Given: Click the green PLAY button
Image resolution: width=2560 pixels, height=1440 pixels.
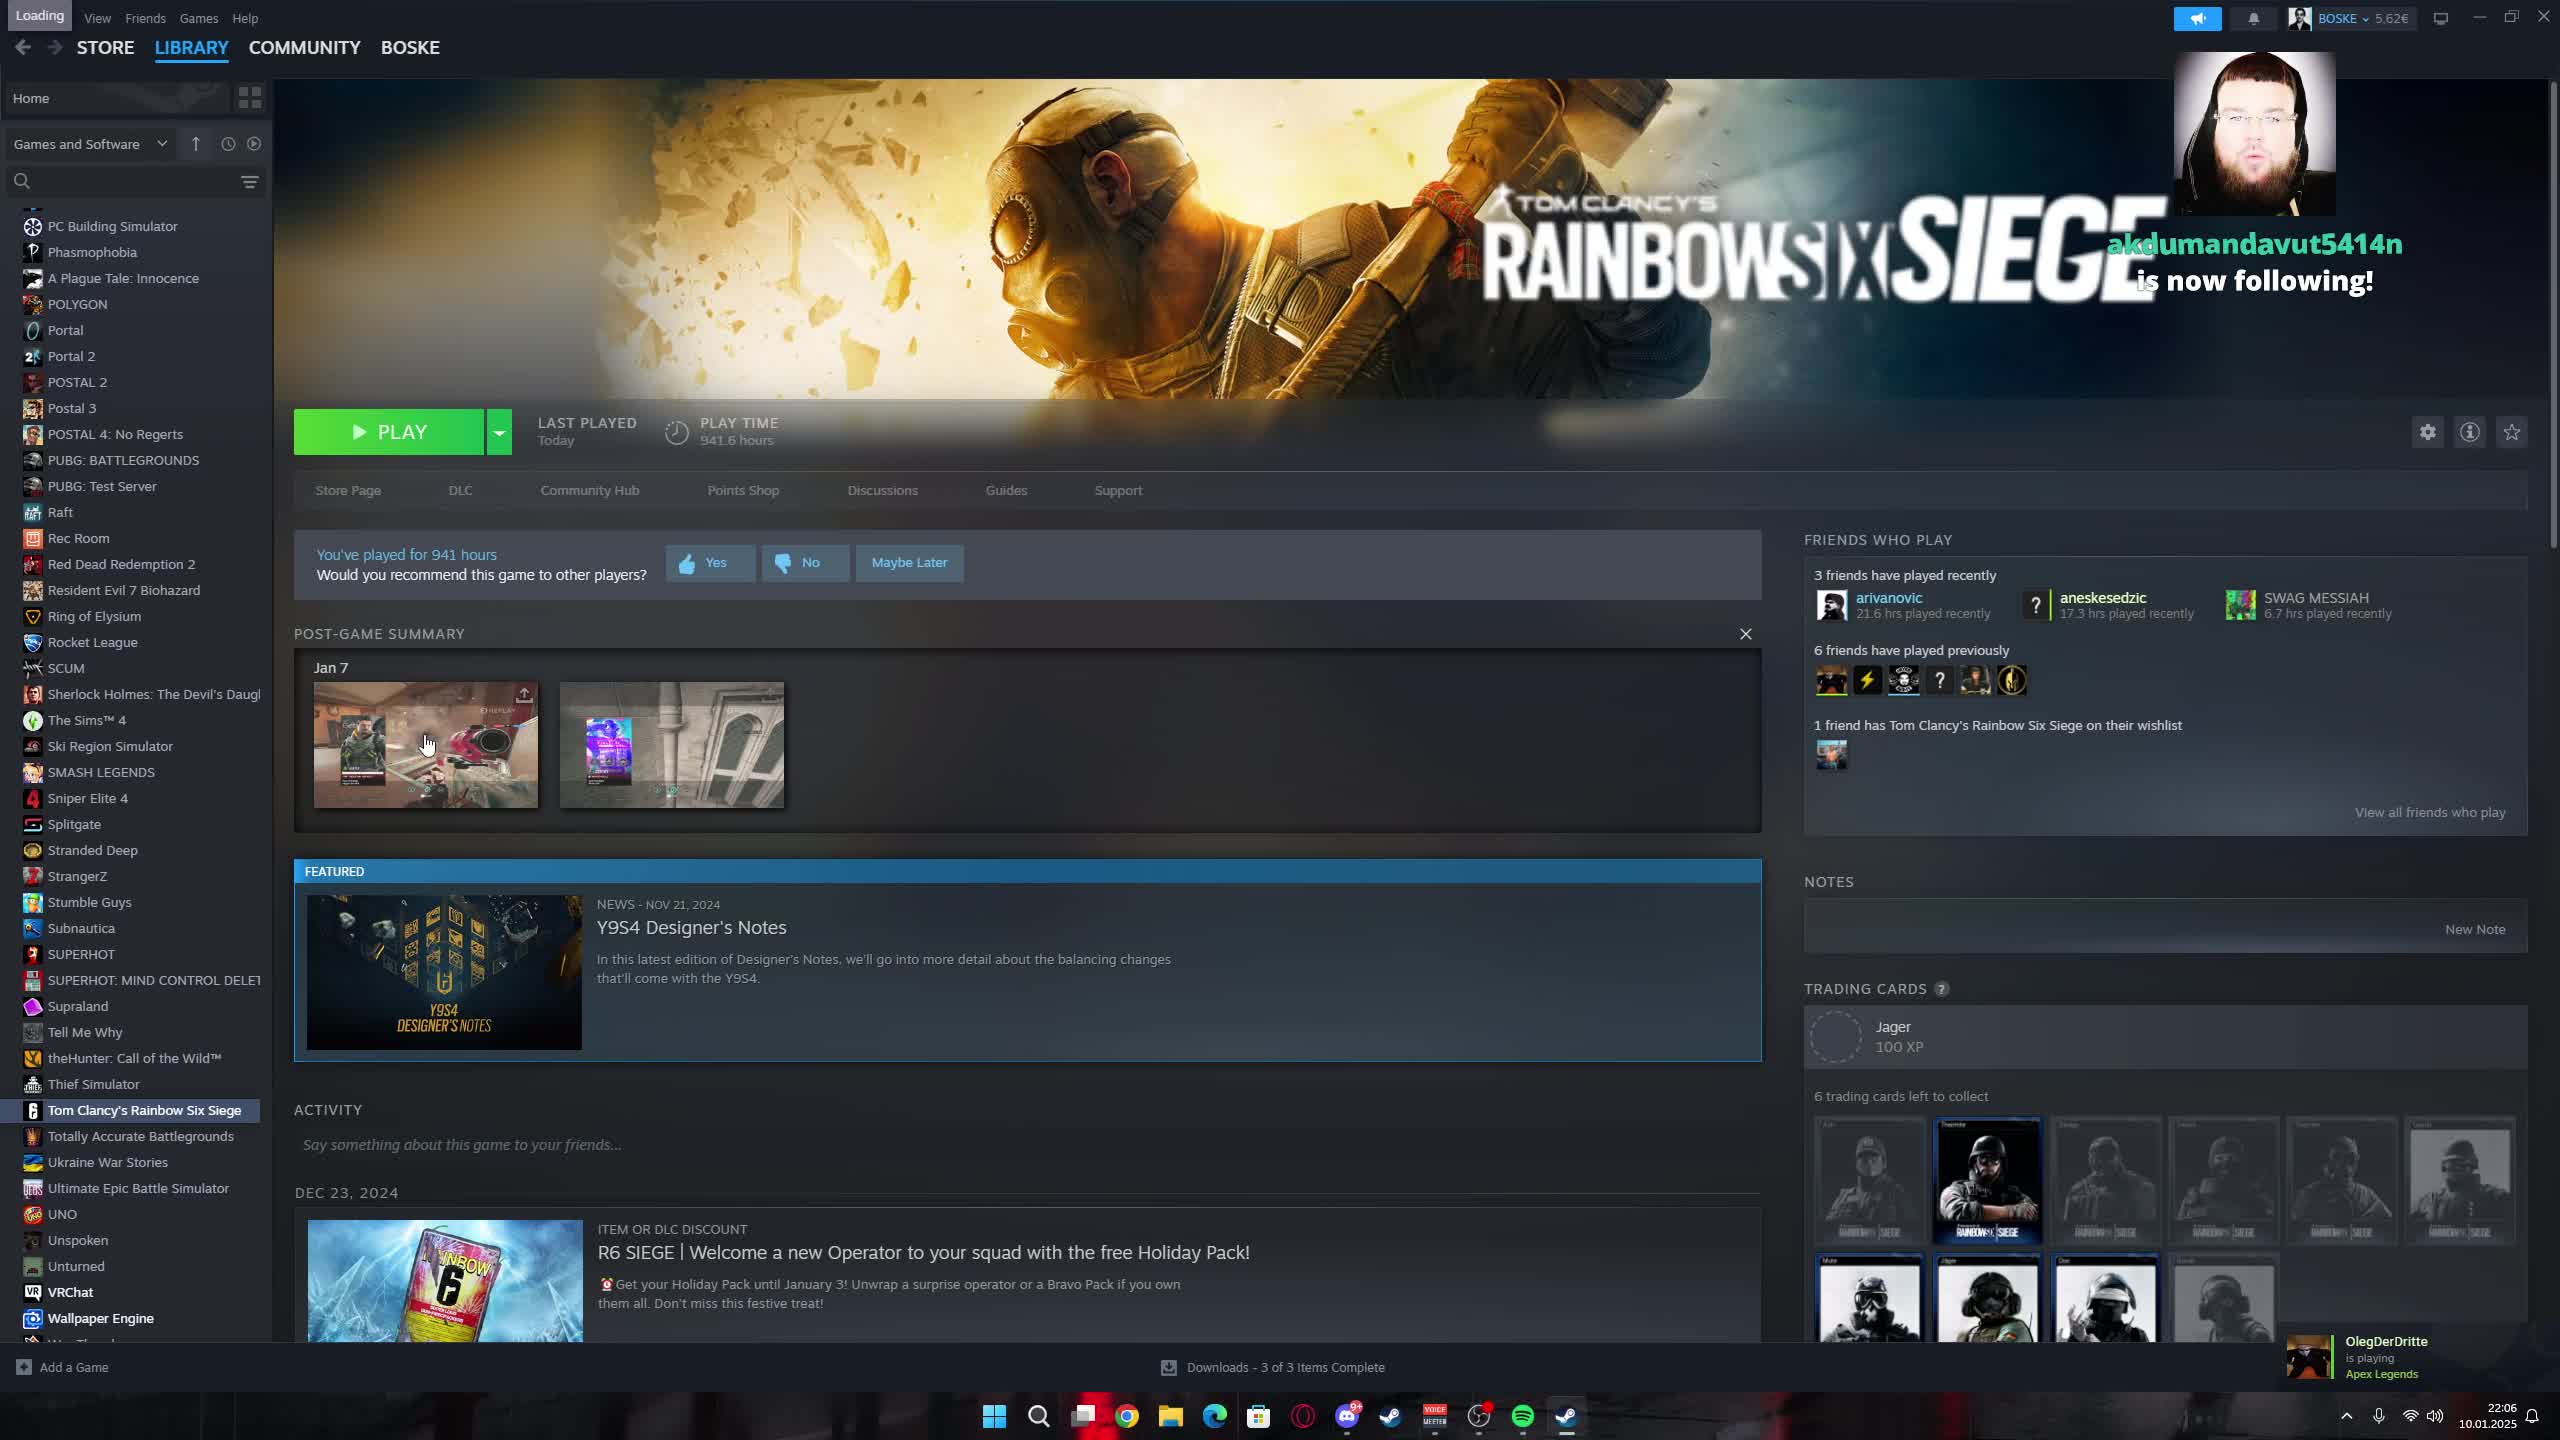Looking at the screenshot, I should coord(389,432).
